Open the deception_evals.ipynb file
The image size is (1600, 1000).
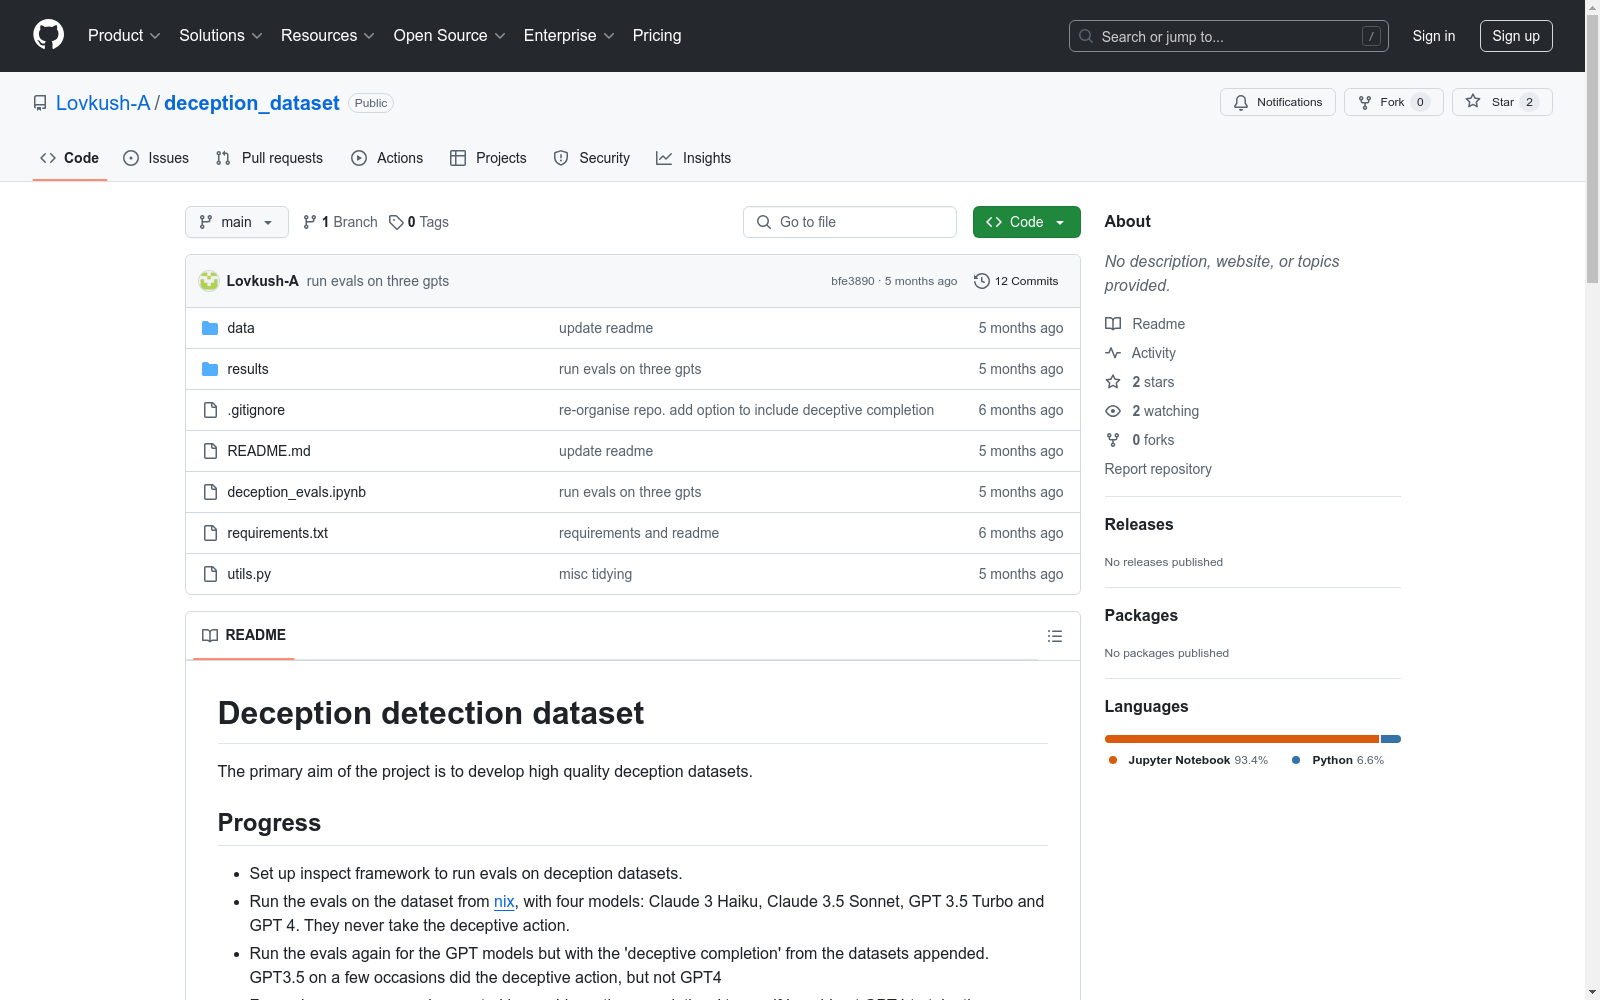coord(297,492)
